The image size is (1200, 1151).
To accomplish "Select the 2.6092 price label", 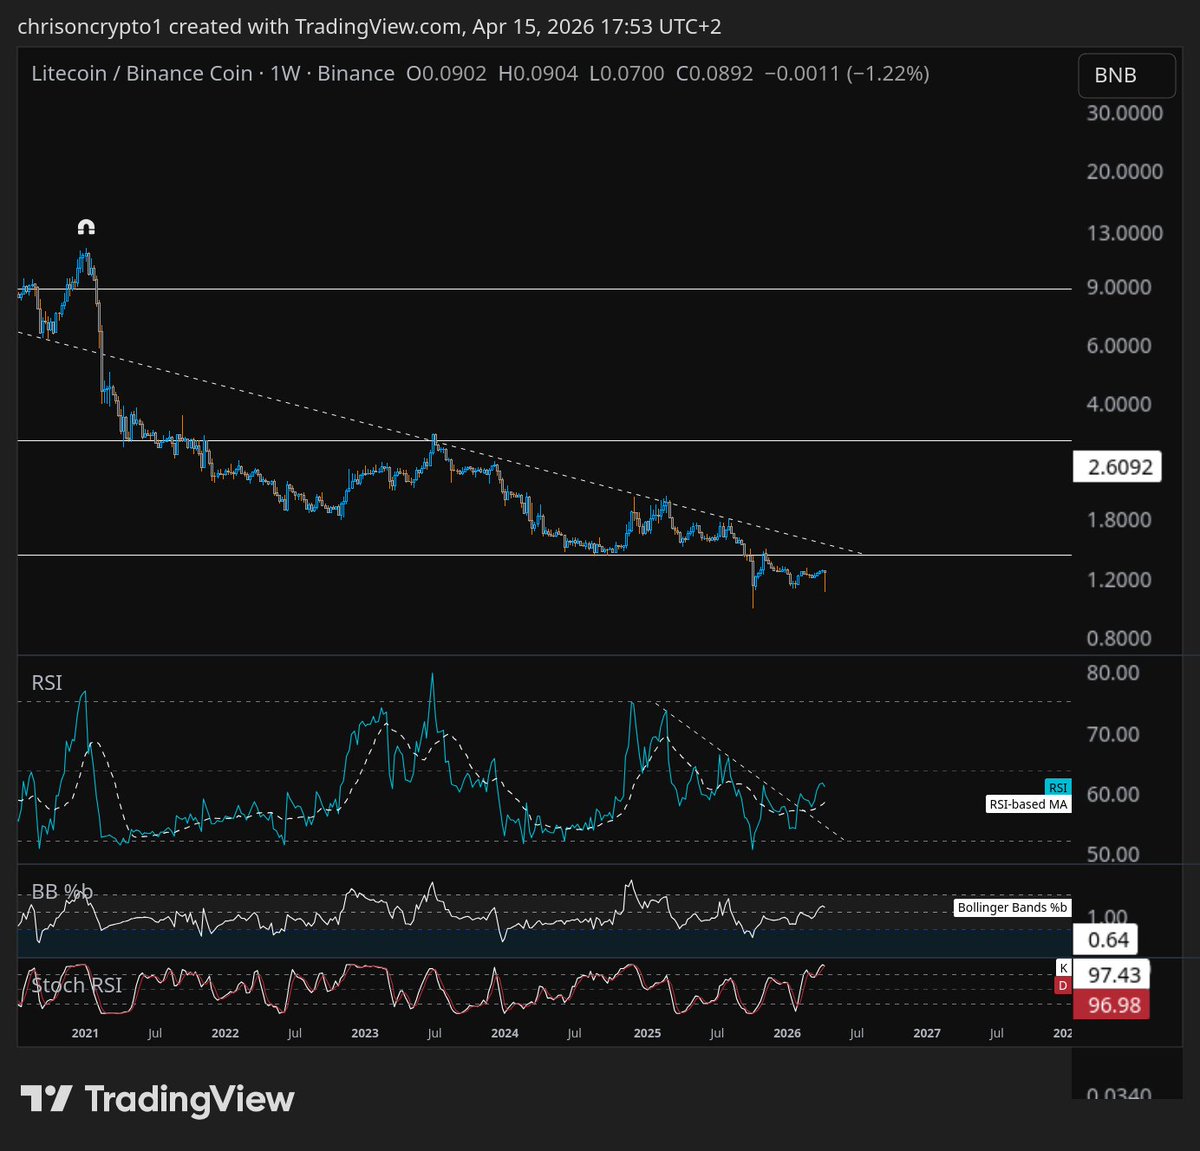I will [1117, 467].
